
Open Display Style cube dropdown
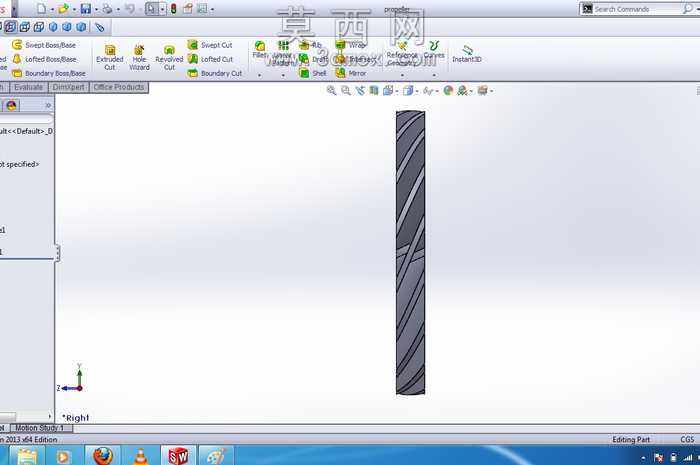(x=409, y=91)
